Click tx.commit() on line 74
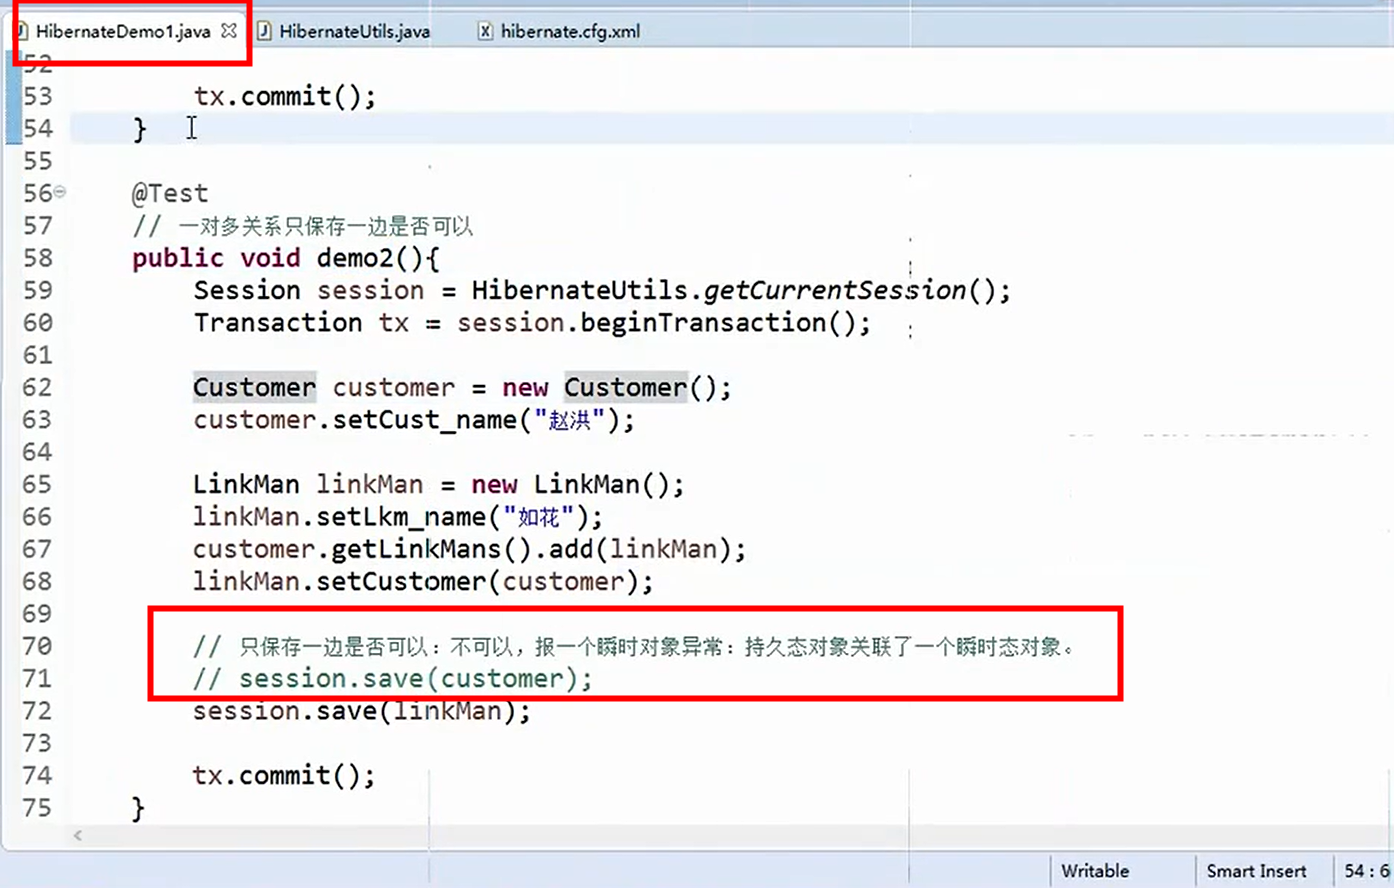The height and width of the screenshot is (888, 1394). [x=284, y=775]
